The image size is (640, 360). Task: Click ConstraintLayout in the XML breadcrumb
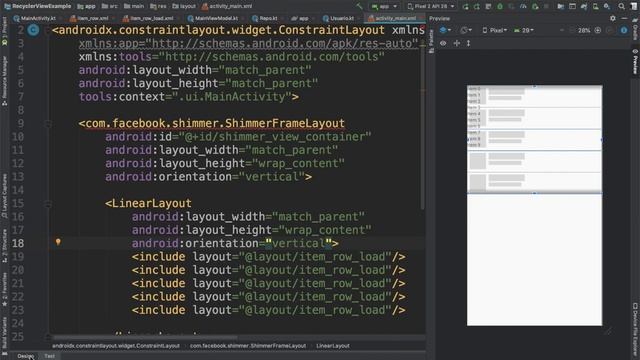(x=116, y=346)
